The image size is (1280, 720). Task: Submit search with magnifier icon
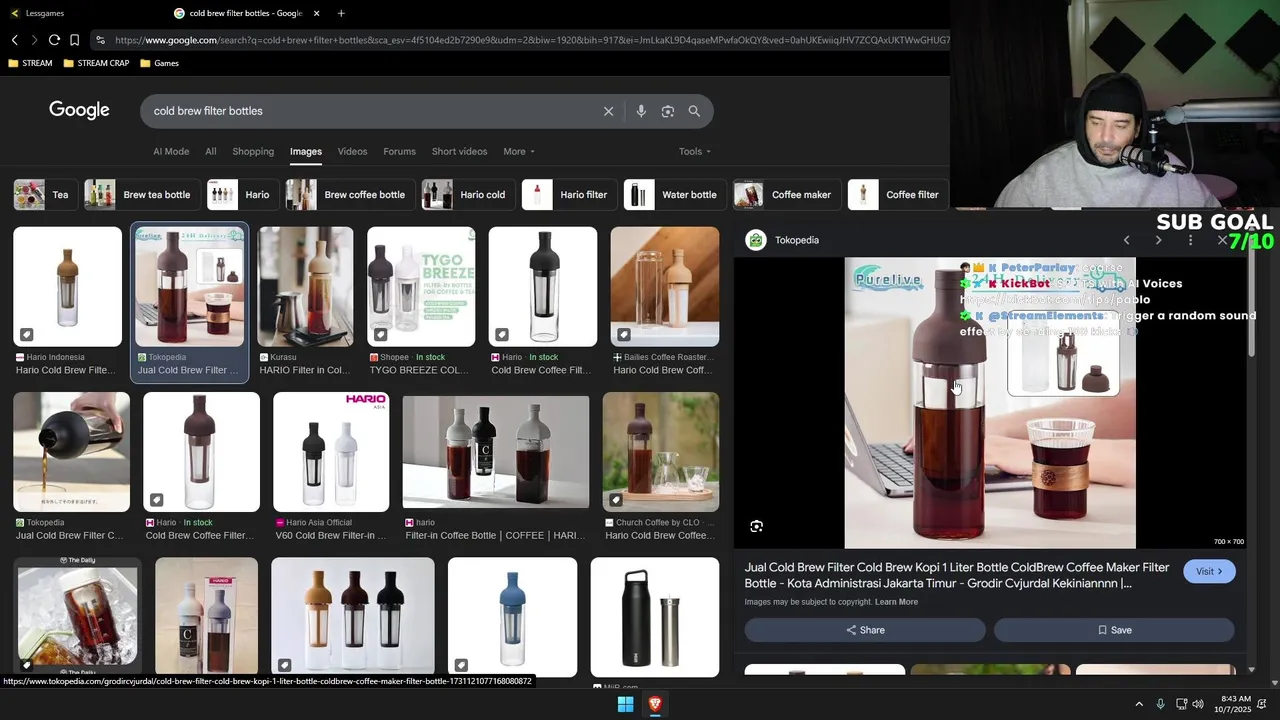pos(694,111)
